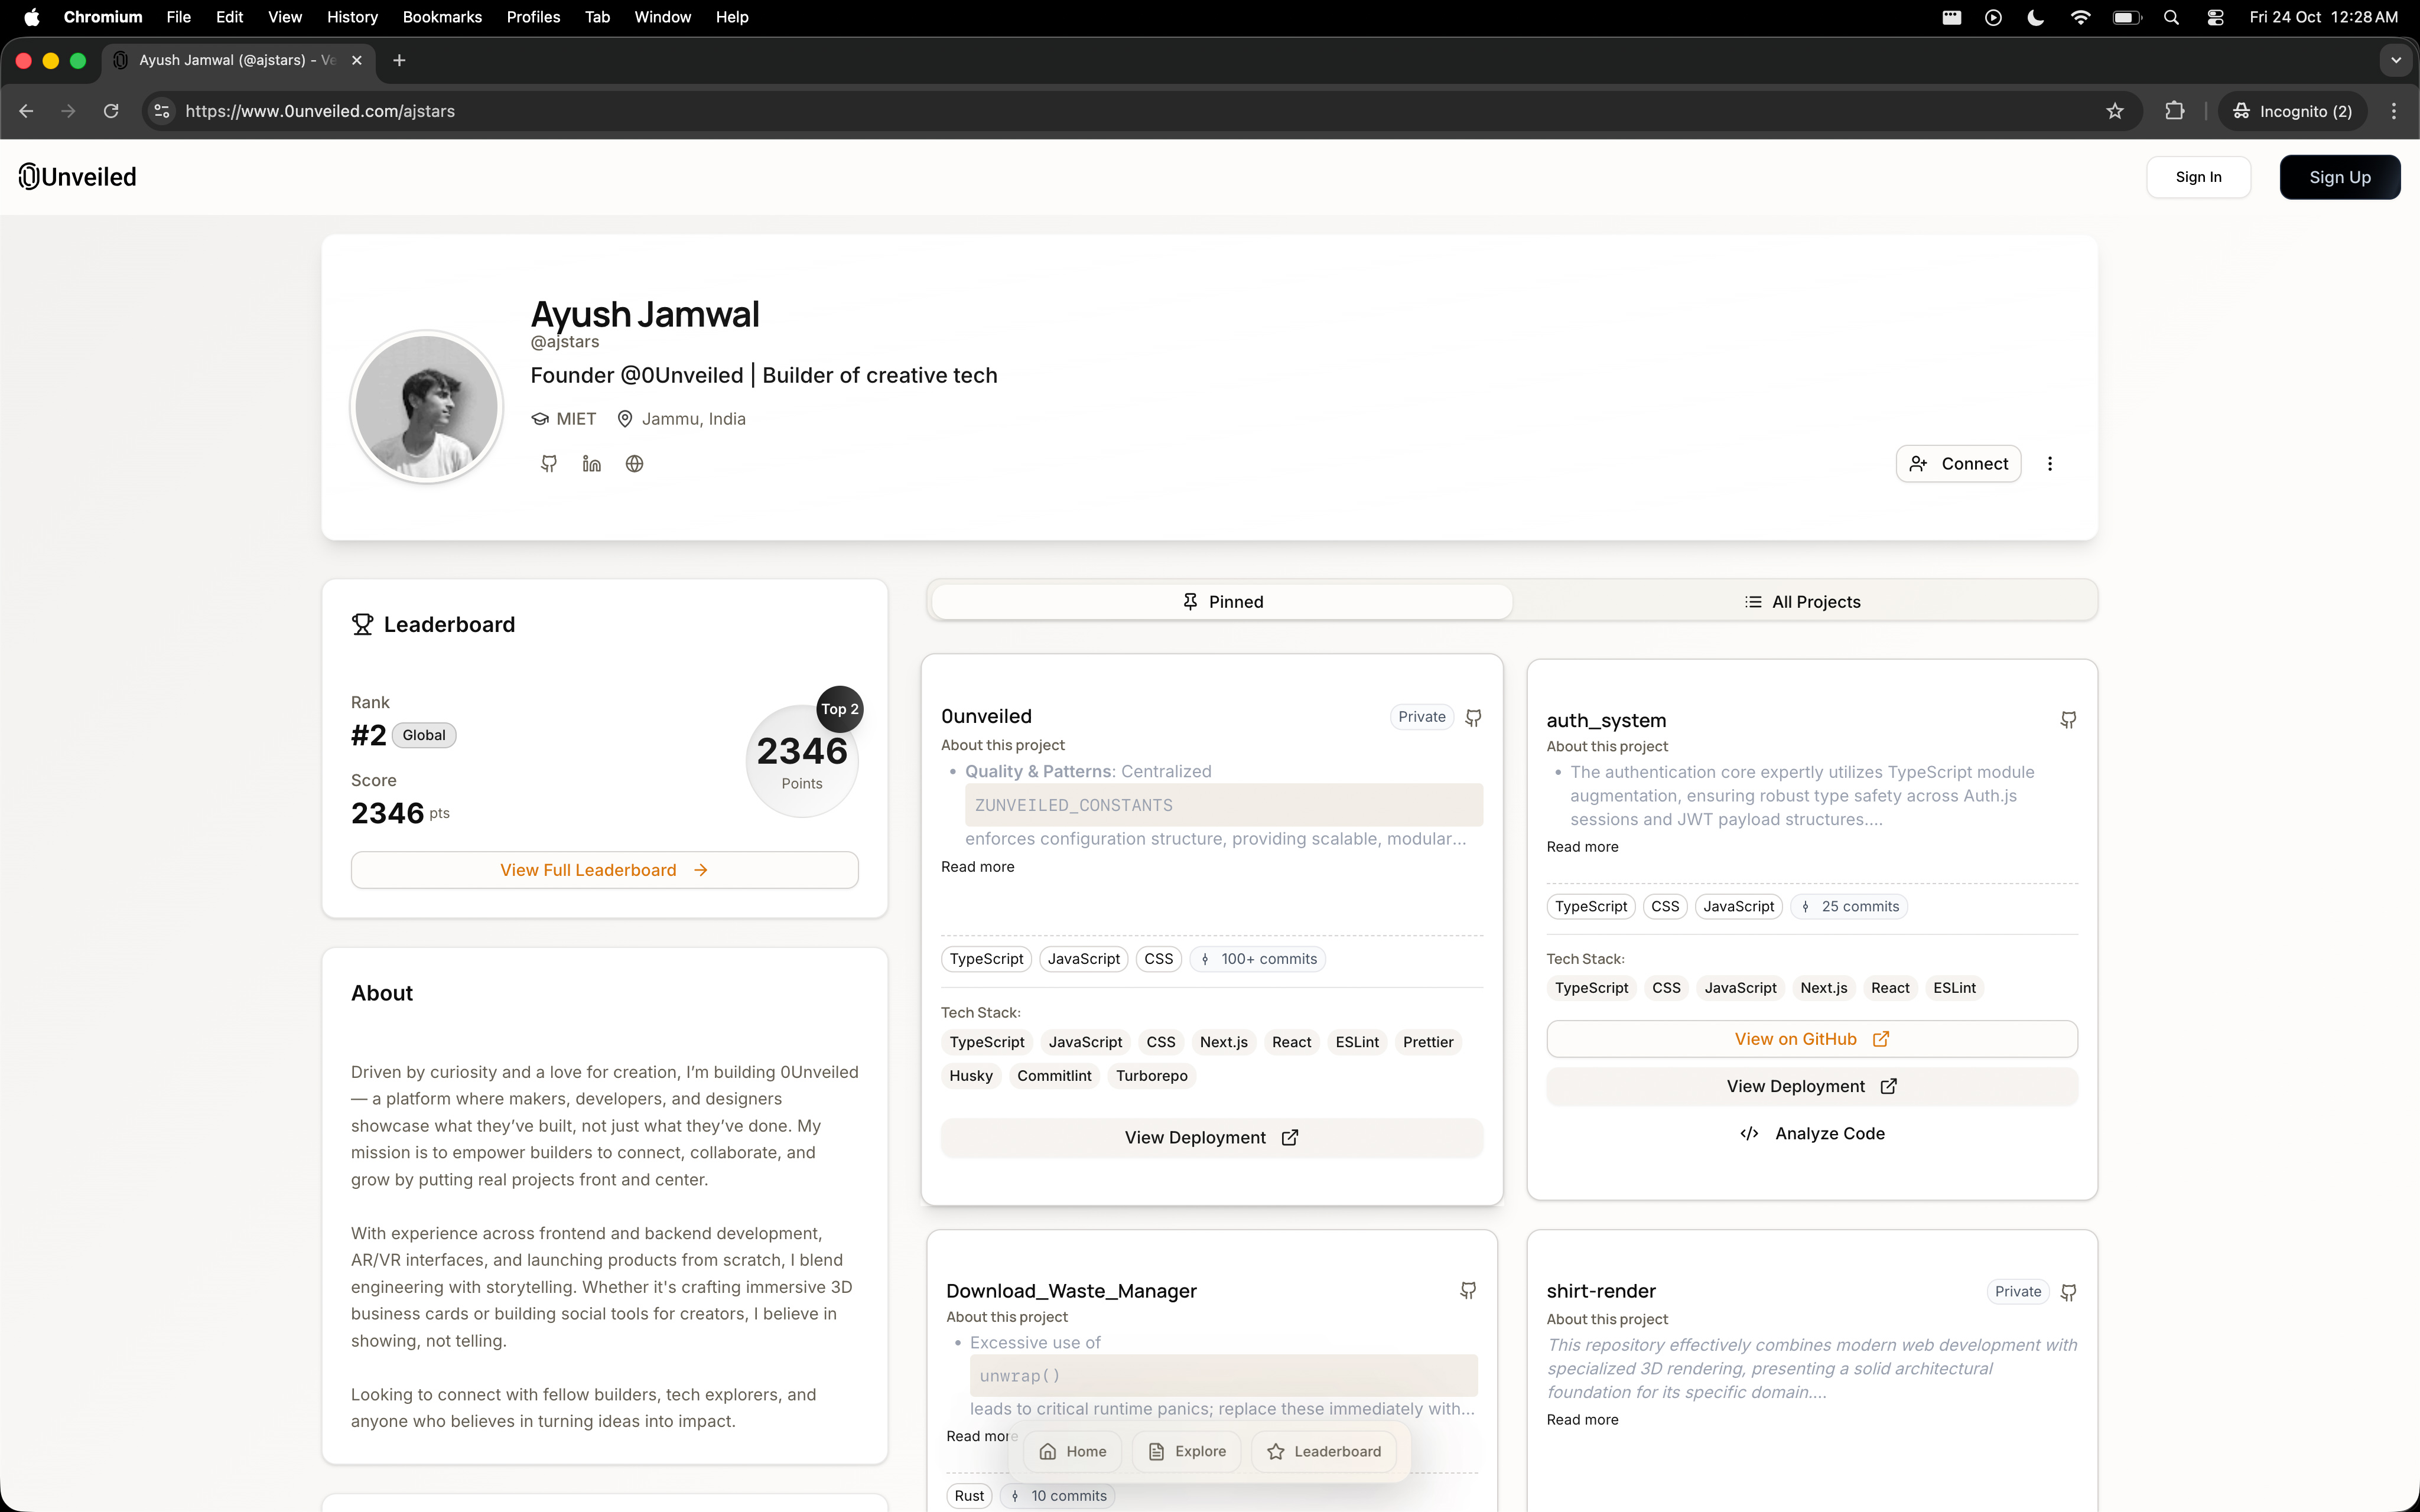The image size is (2420, 1512).
Task: Open the Bookmarks menu in menu bar
Action: (441, 17)
